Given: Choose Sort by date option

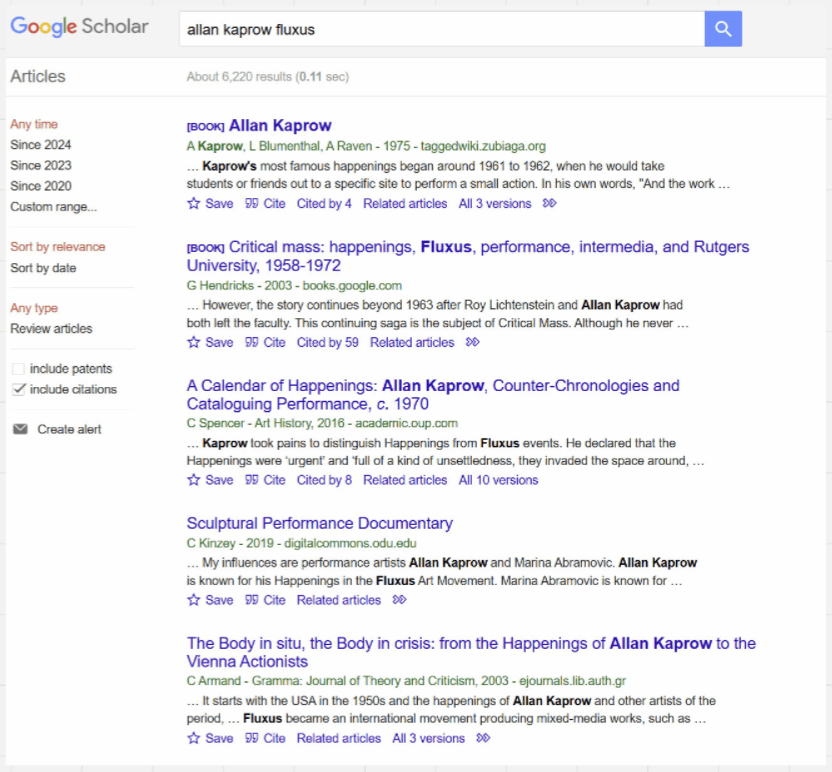Looking at the screenshot, I should coord(43,268).
